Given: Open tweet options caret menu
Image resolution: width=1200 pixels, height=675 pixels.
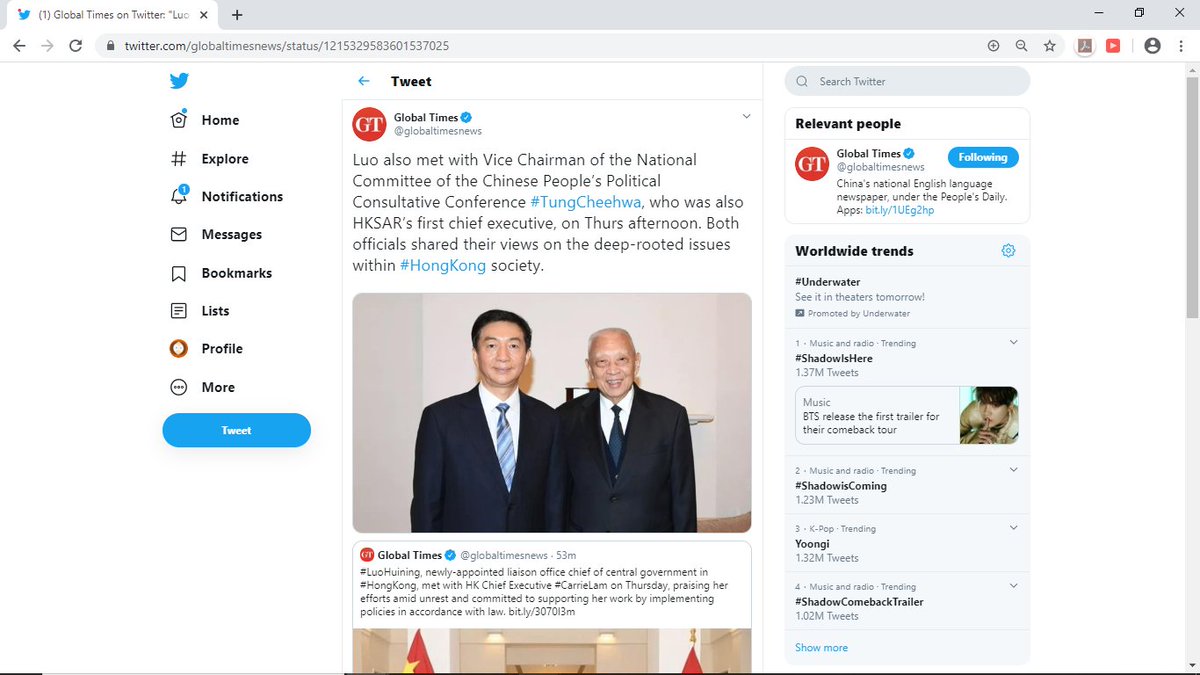Looking at the screenshot, I should 745,117.
